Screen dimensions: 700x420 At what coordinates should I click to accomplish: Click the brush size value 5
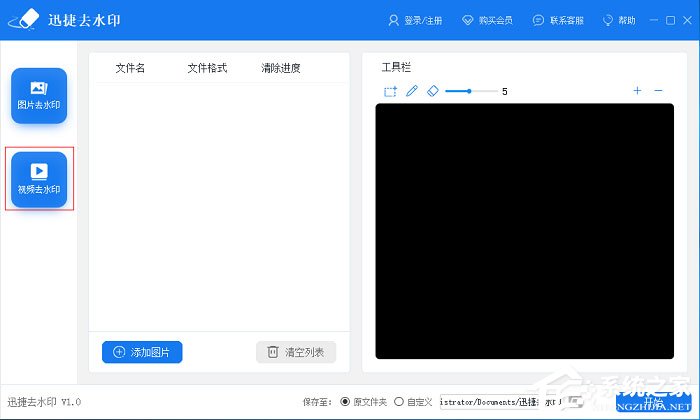pyautogui.click(x=504, y=91)
